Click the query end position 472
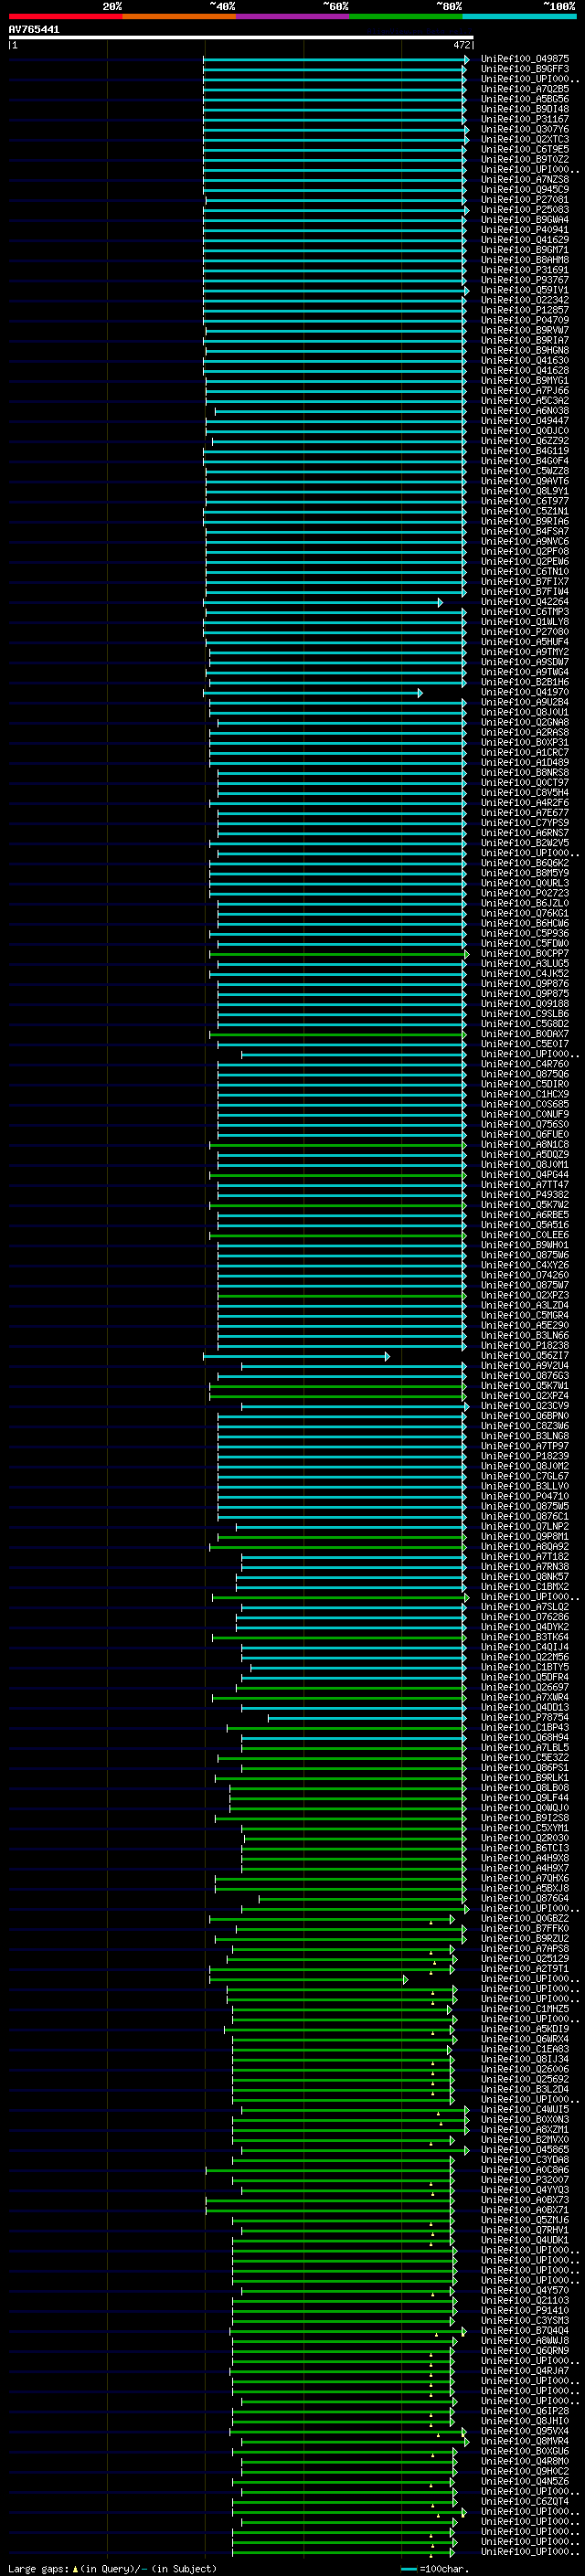This screenshot has width=585, height=2576. coord(461,45)
